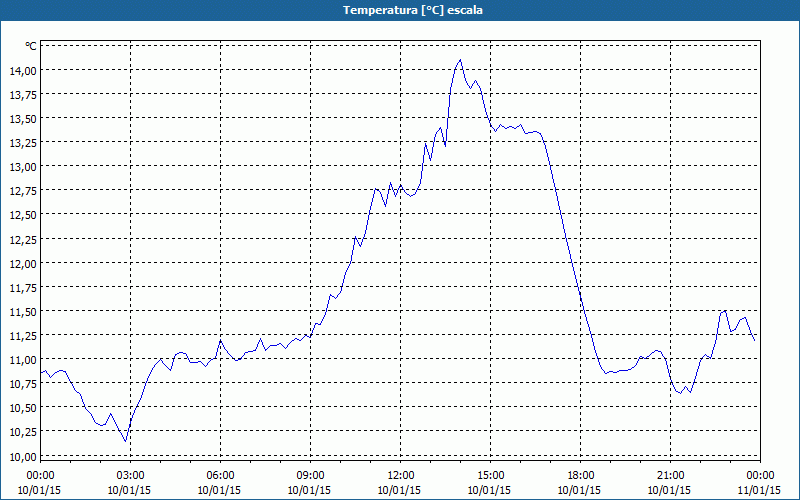Select the 14,00 y-axis label
Viewport: 800px width, 500px height.
[x=23, y=70]
